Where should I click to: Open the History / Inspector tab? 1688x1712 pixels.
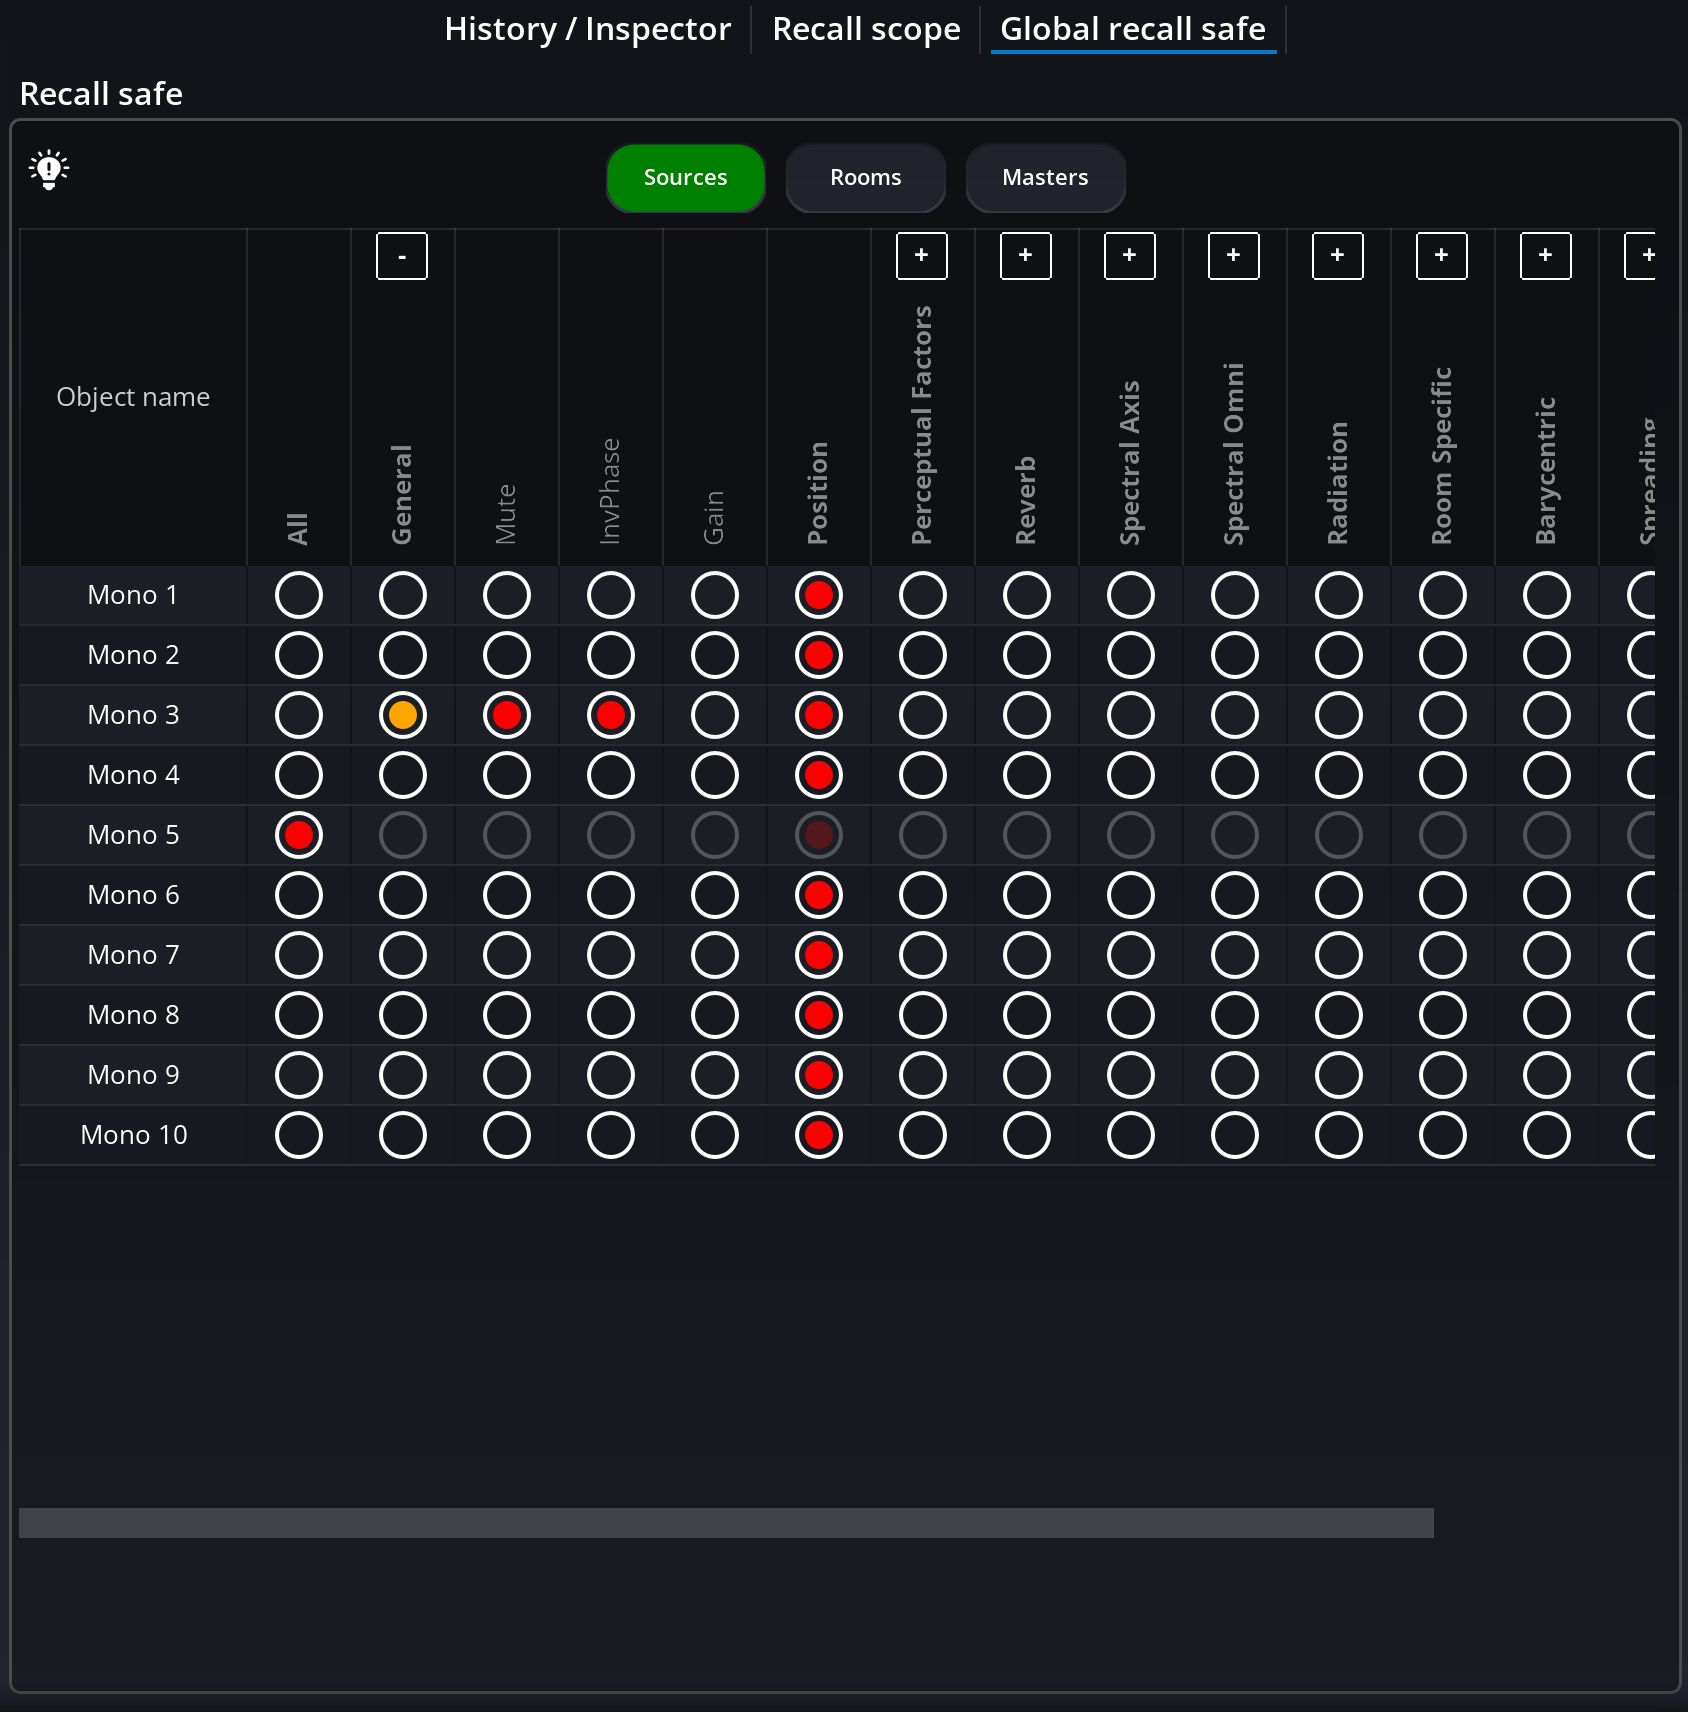pos(587,30)
